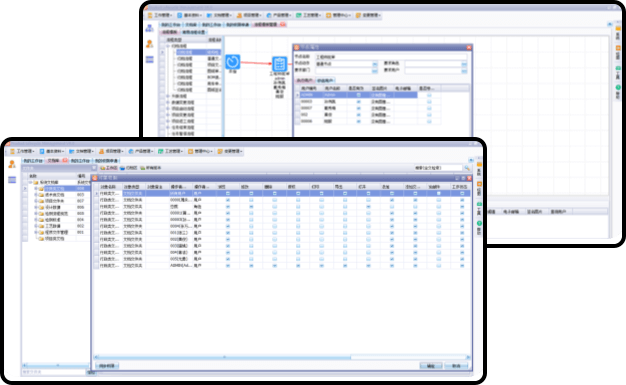The image size is (626, 385).
Task: Click right scroll arrow of permissions dialog scrollbar
Action: tap(468, 357)
